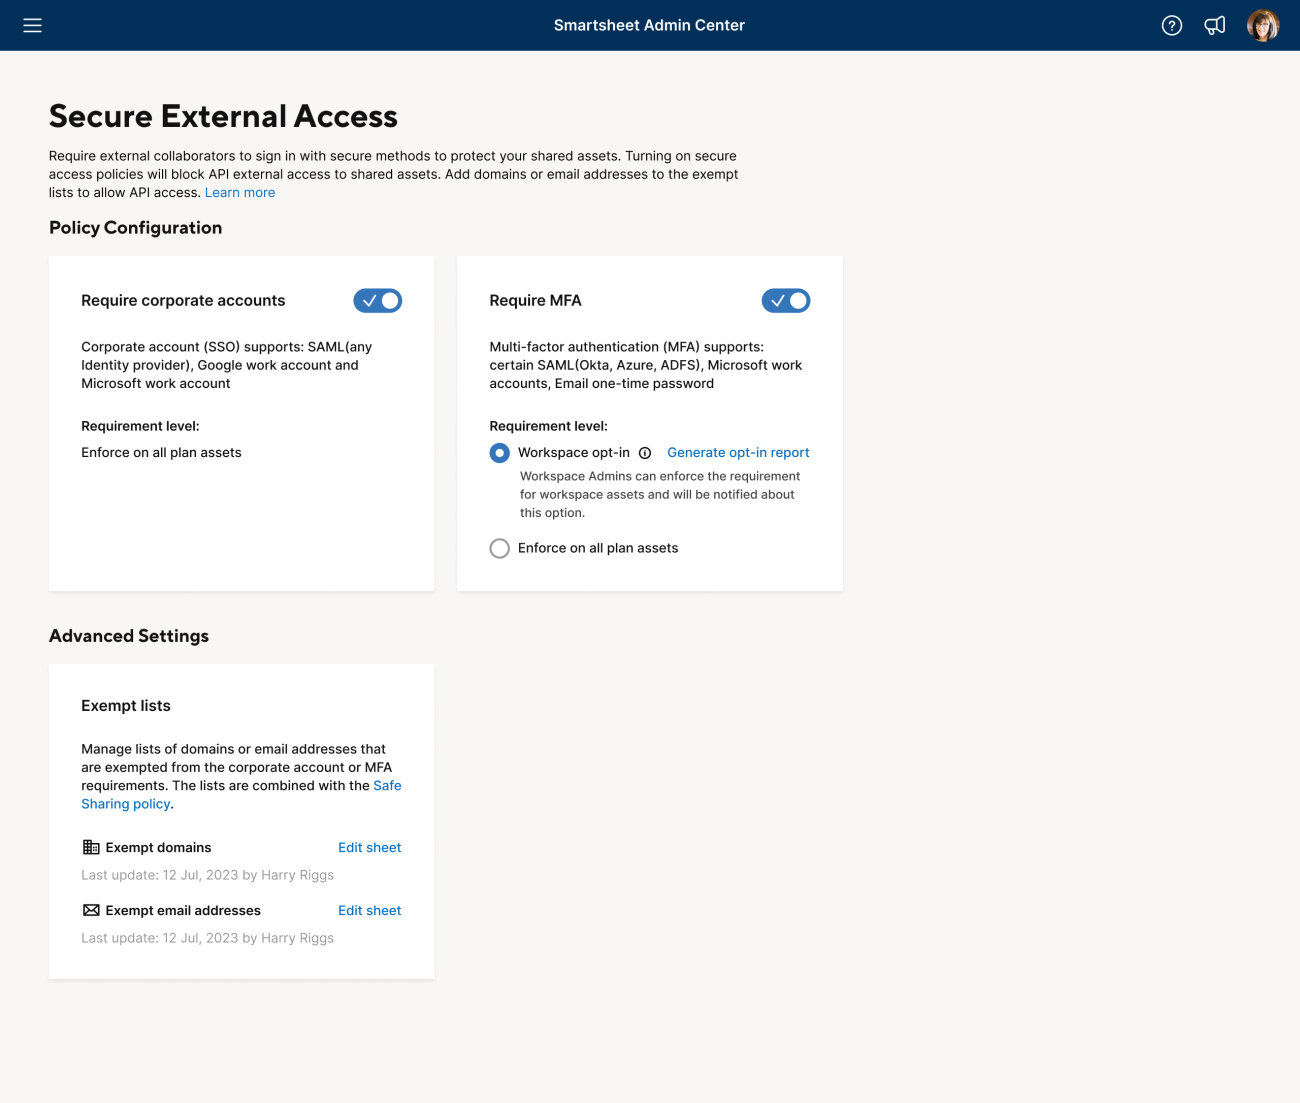Select the Workspace opt-in radio button
This screenshot has width=1300, height=1103.
[x=499, y=452]
